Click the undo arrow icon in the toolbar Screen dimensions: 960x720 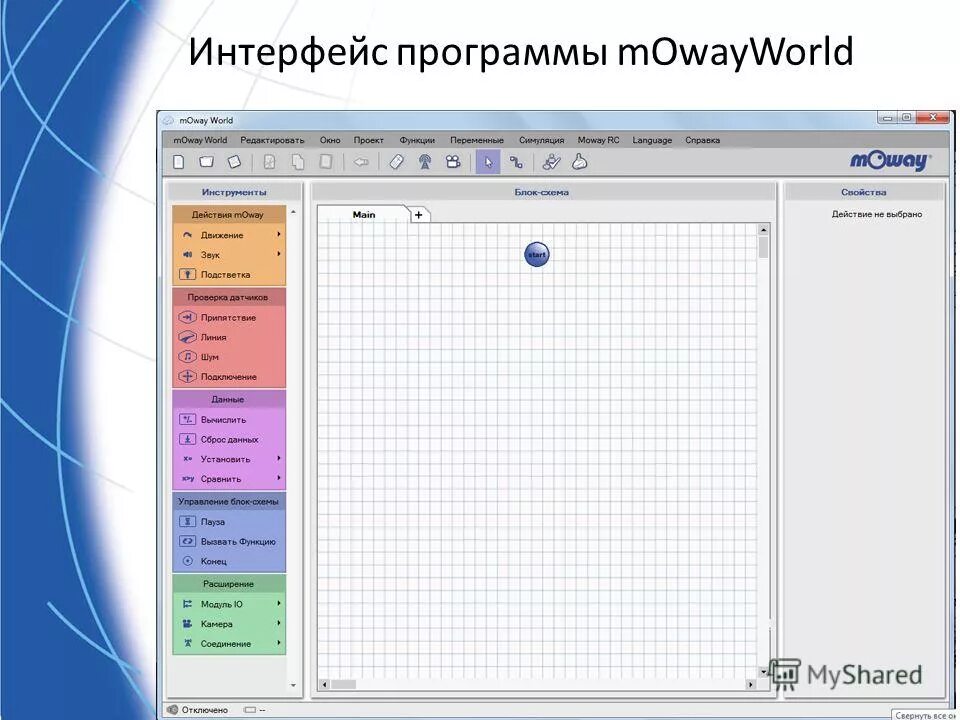click(361, 162)
